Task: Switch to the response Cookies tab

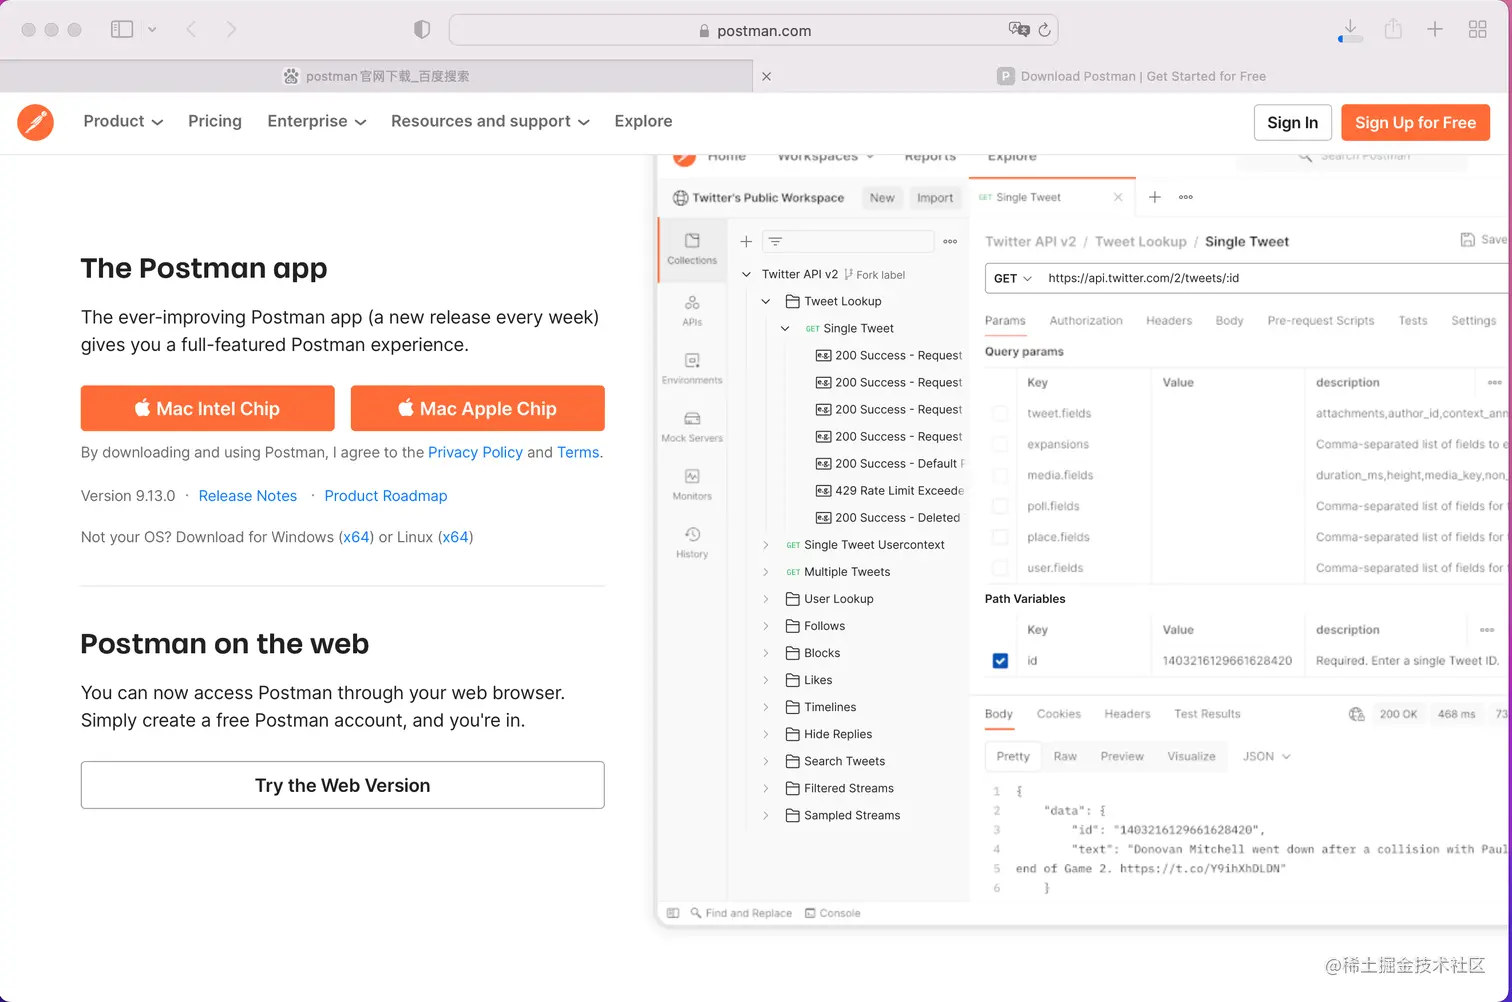Action: pos(1058,714)
